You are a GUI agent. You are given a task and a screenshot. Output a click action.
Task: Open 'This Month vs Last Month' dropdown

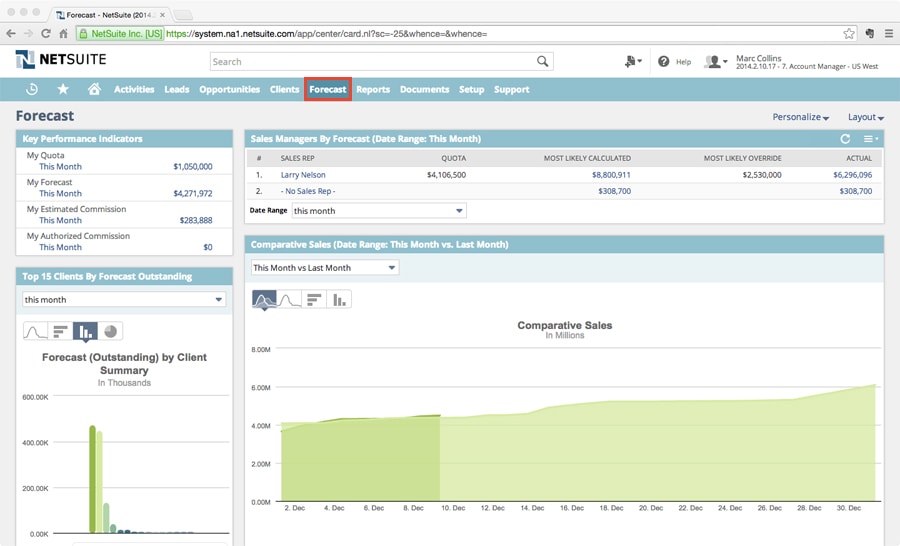[325, 268]
